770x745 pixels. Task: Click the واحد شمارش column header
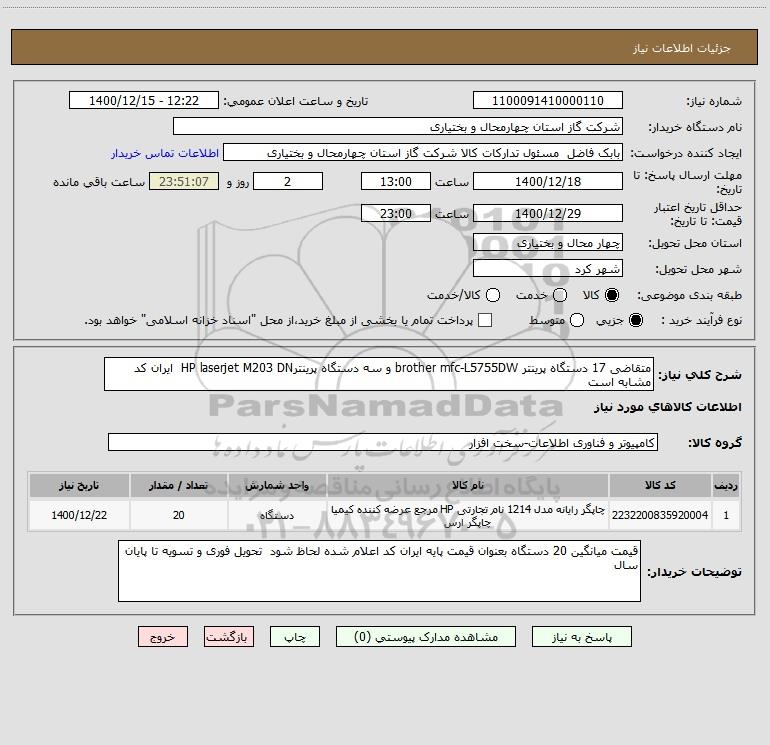click(x=277, y=485)
